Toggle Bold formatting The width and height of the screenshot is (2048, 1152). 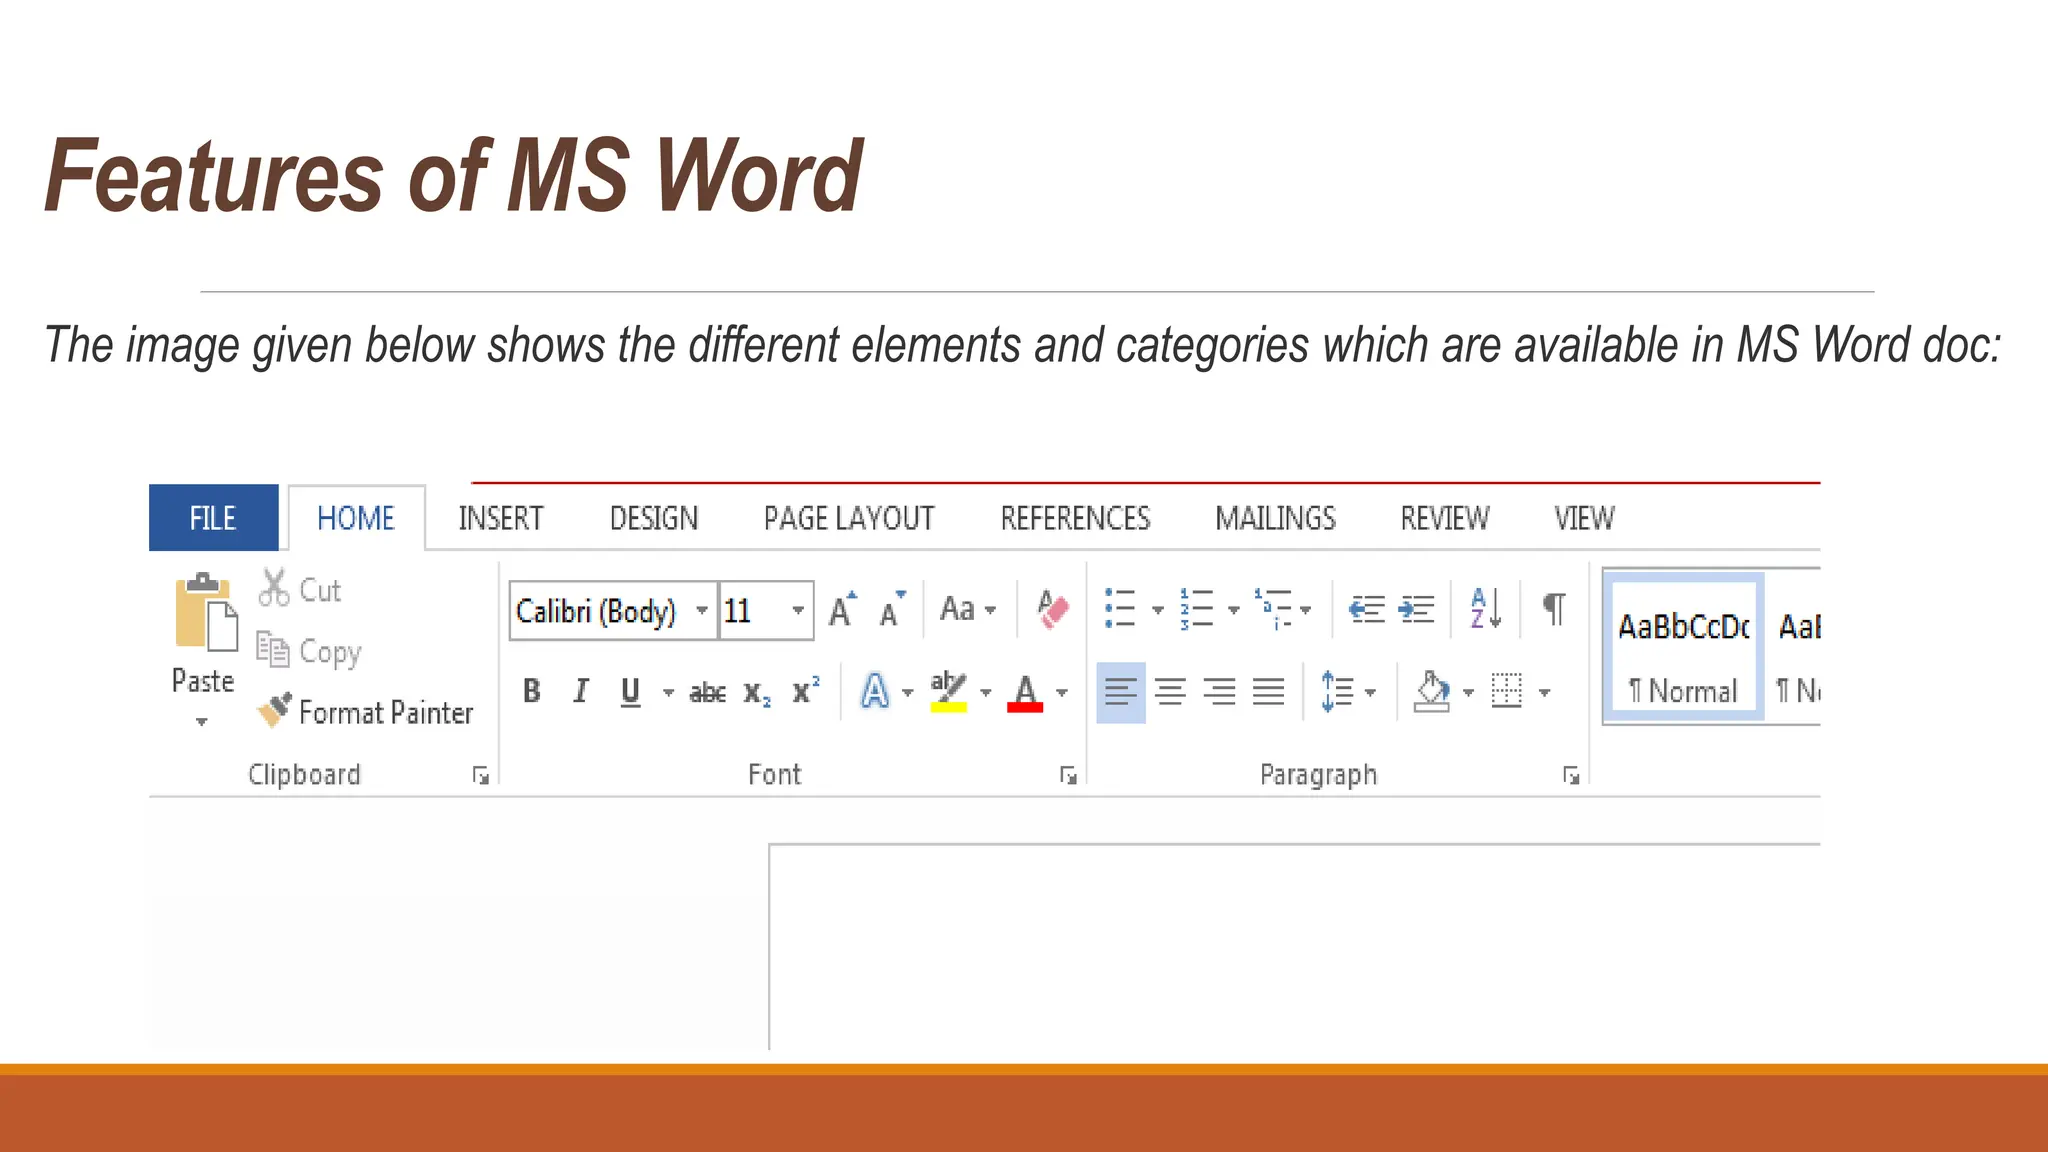tap(532, 691)
